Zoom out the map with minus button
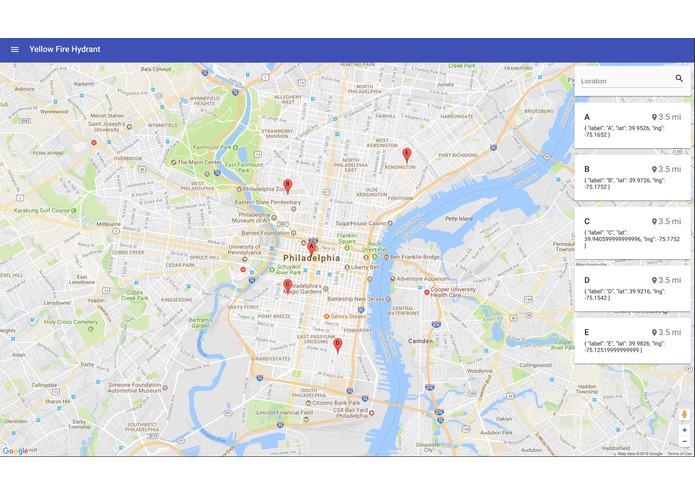Image resolution: width=695 pixels, height=494 pixels. [684, 441]
